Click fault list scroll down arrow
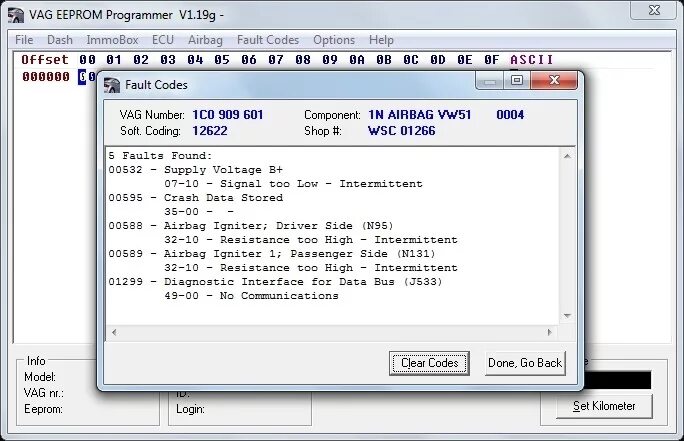The width and height of the screenshot is (684, 441). [x=567, y=316]
